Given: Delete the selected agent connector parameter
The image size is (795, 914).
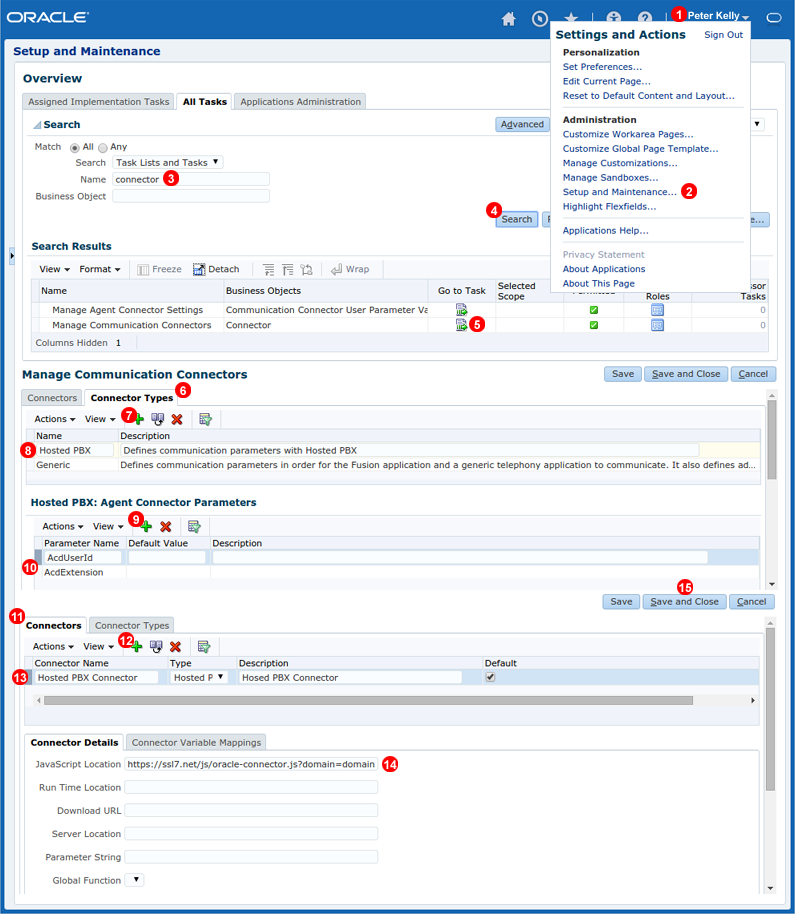Looking at the screenshot, I should point(166,526).
